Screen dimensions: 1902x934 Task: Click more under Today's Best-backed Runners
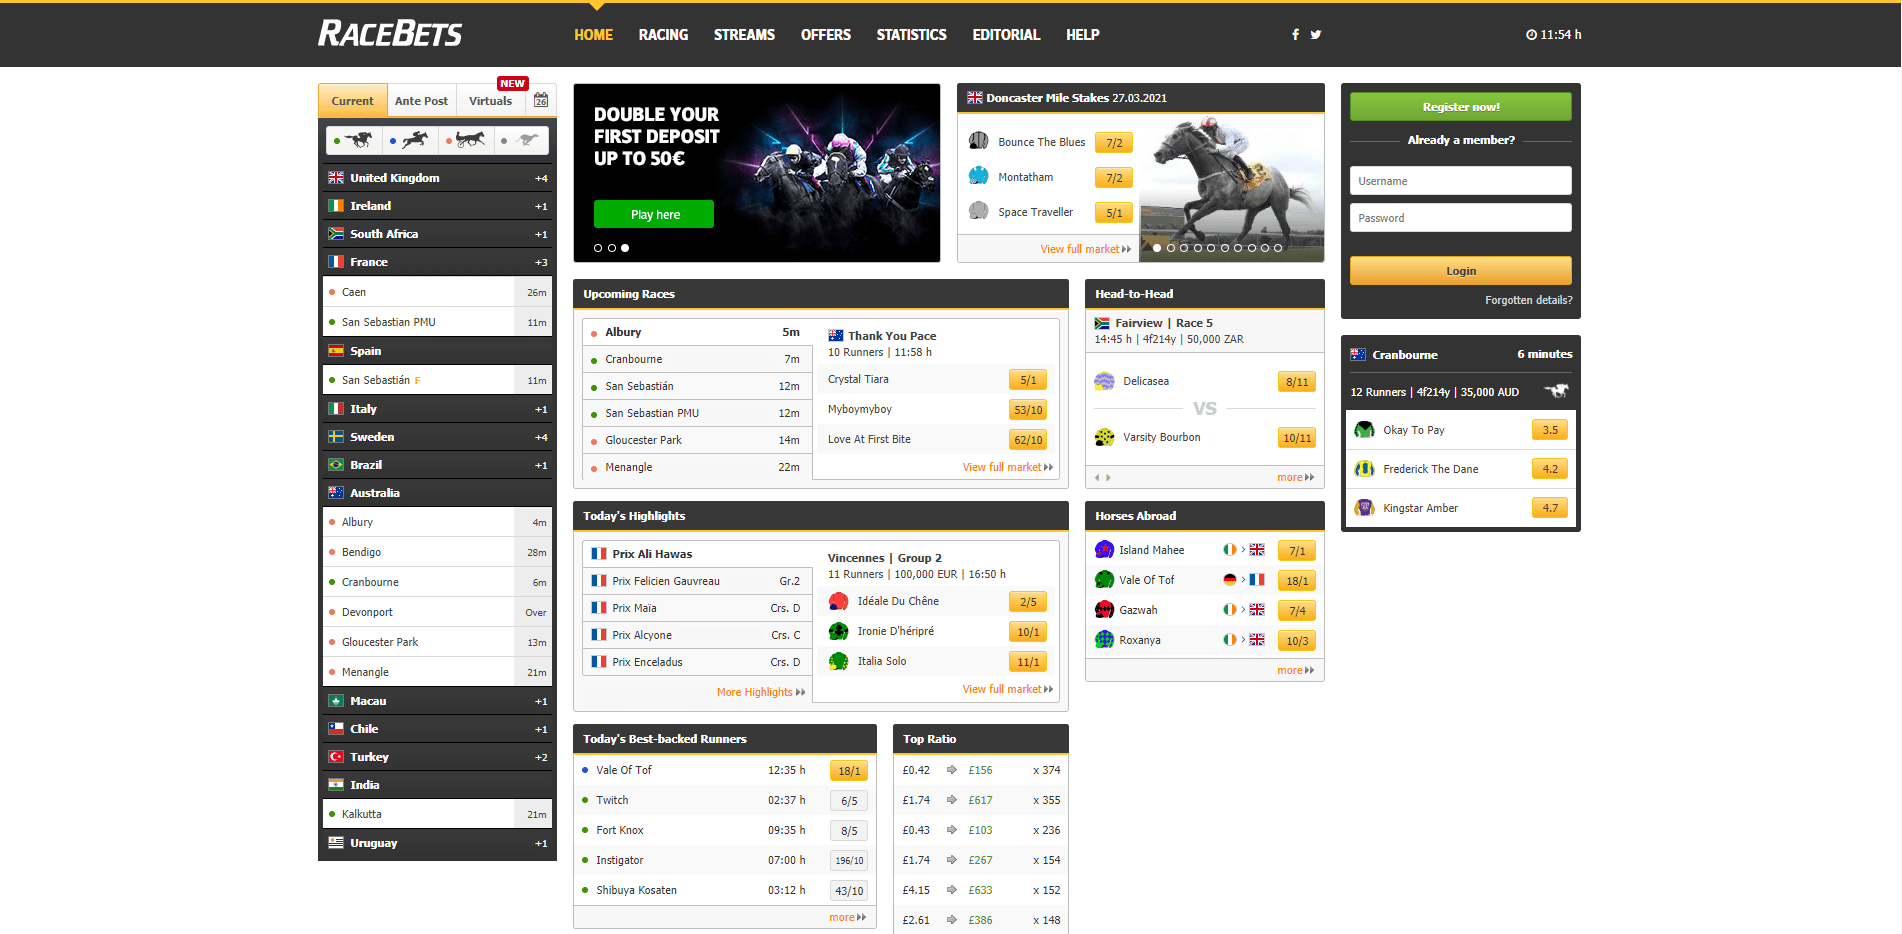coord(847,917)
